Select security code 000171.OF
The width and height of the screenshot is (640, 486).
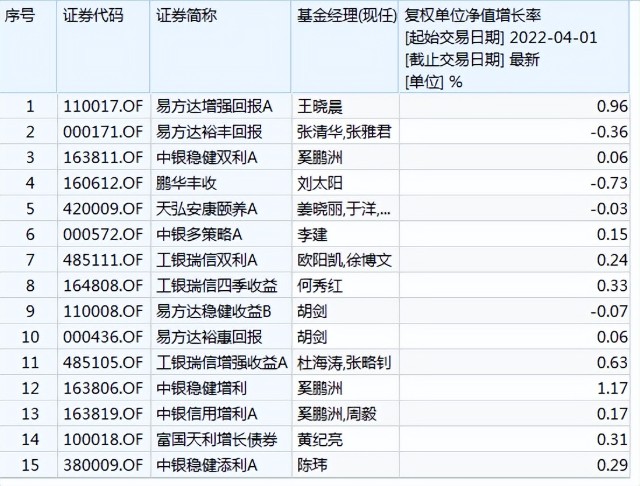point(103,132)
